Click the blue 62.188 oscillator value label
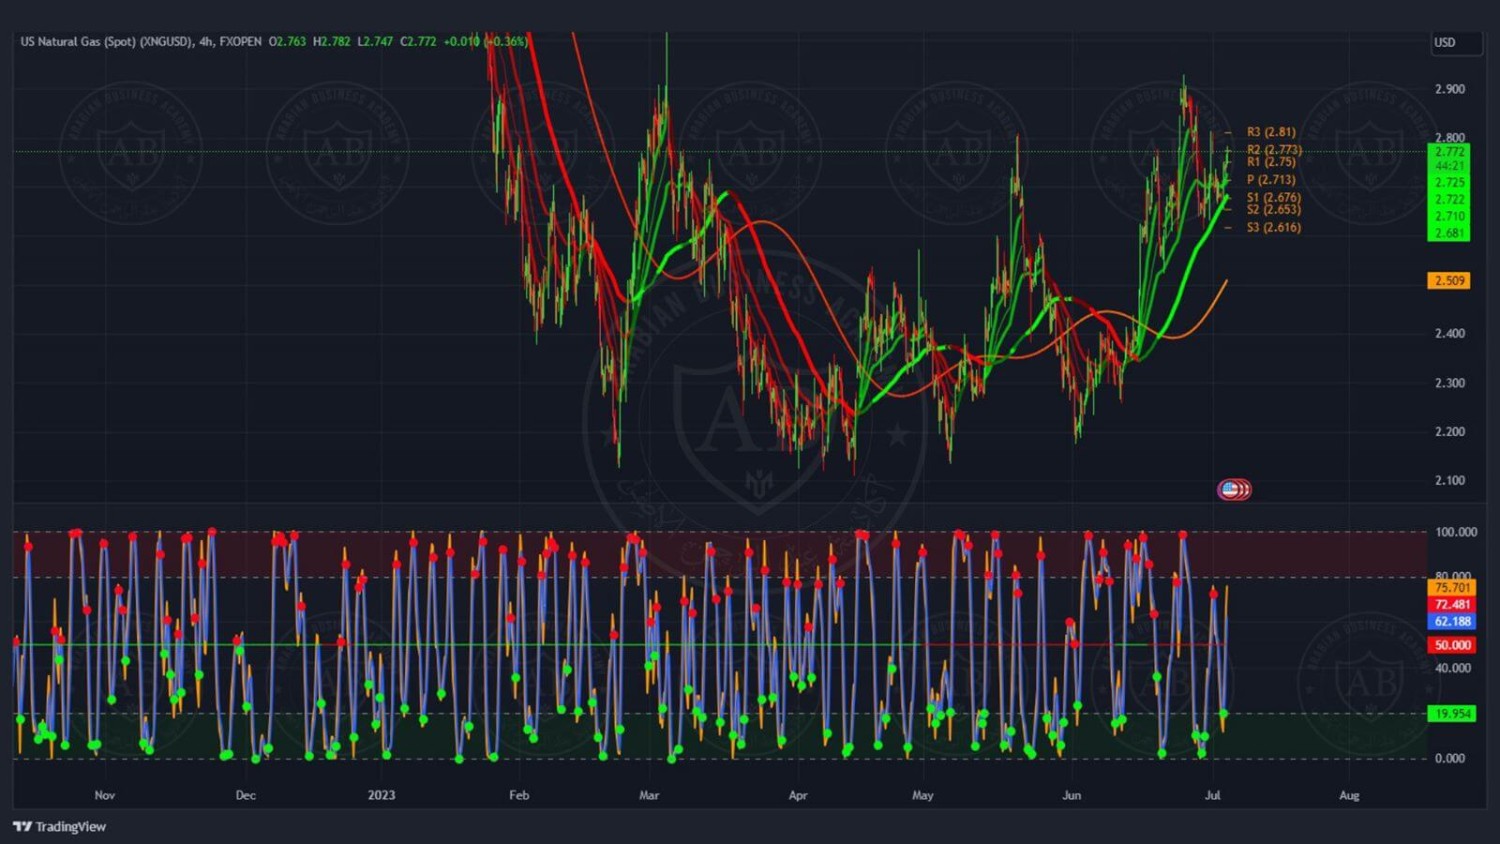This screenshot has height=844, width=1500. [x=1452, y=622]
